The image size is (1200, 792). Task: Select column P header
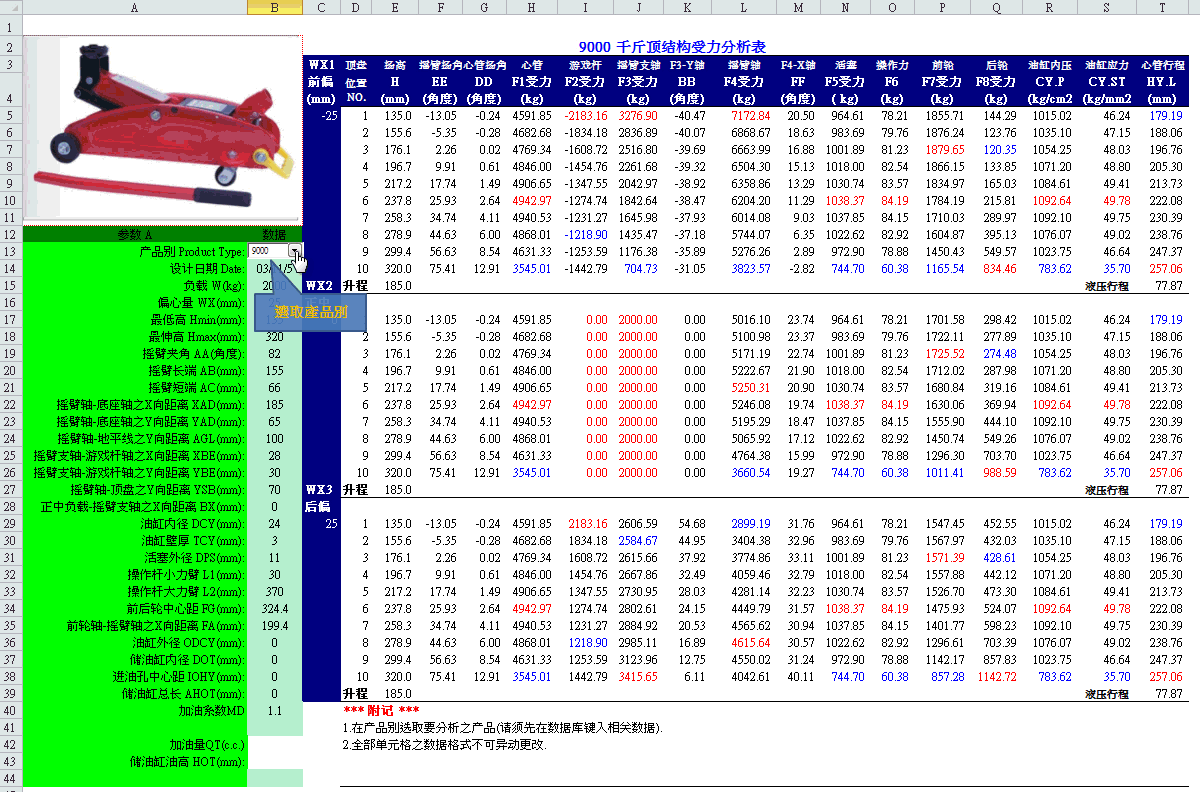(942, 7)
